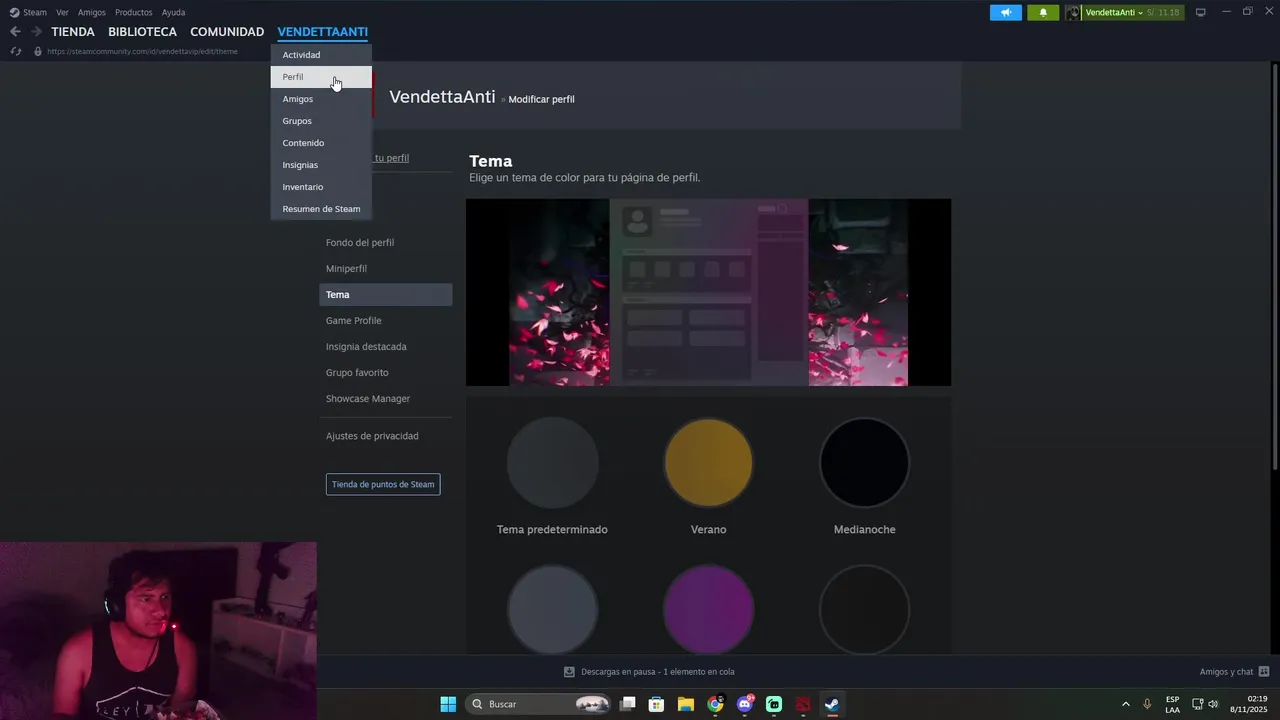1280x720 pixels.
Task: Click the VendettaAnti profile name heading
Action: pyautogui.click(x=442, y=97)
